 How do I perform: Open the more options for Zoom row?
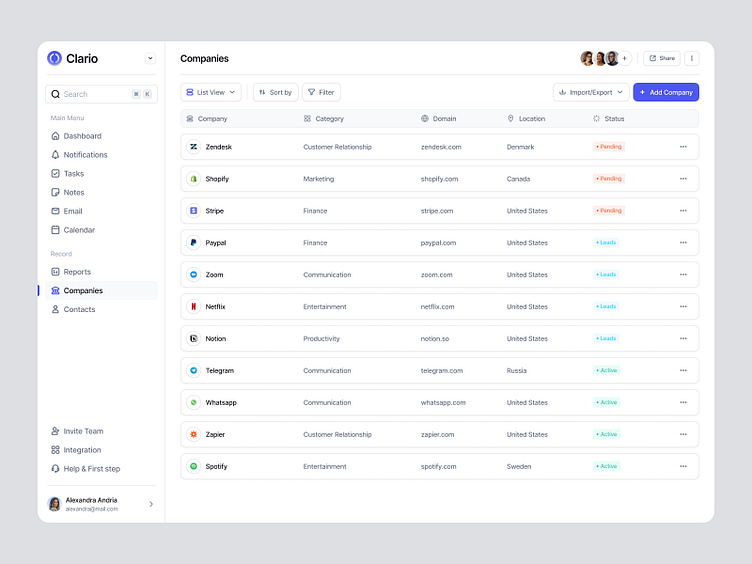tap(683, 275)
